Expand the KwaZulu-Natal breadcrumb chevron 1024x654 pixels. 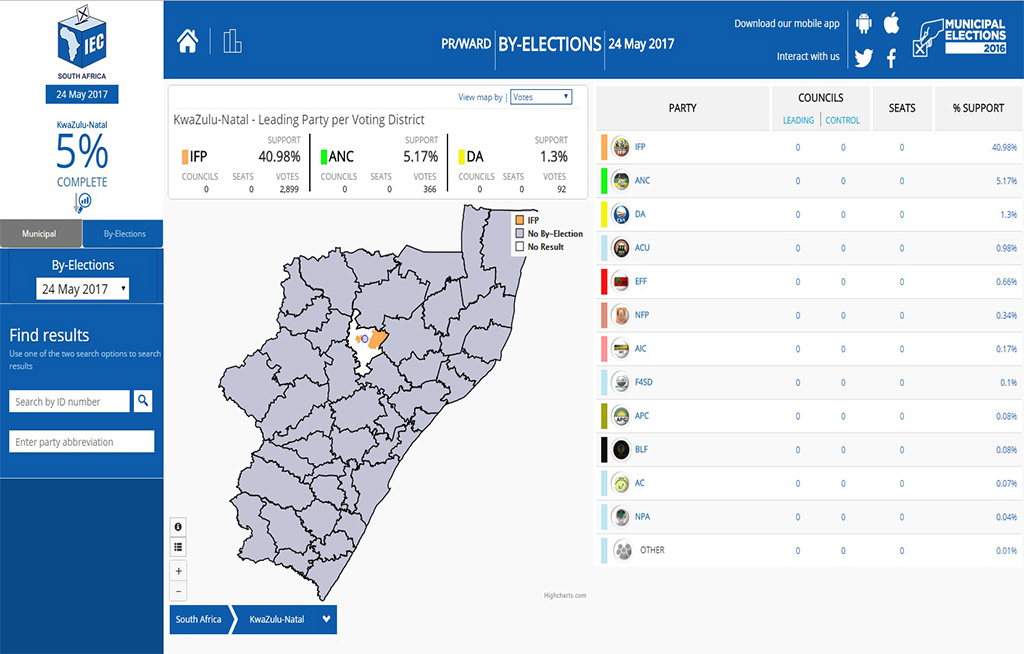click(326, 619)
